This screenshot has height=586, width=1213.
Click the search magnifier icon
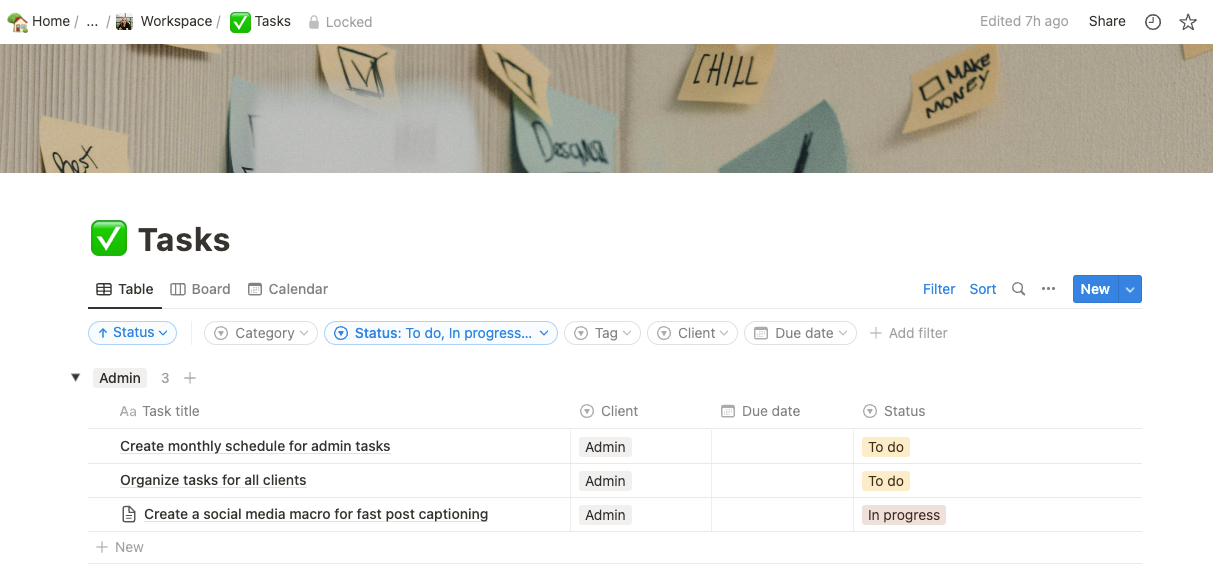pos(1018,289)
